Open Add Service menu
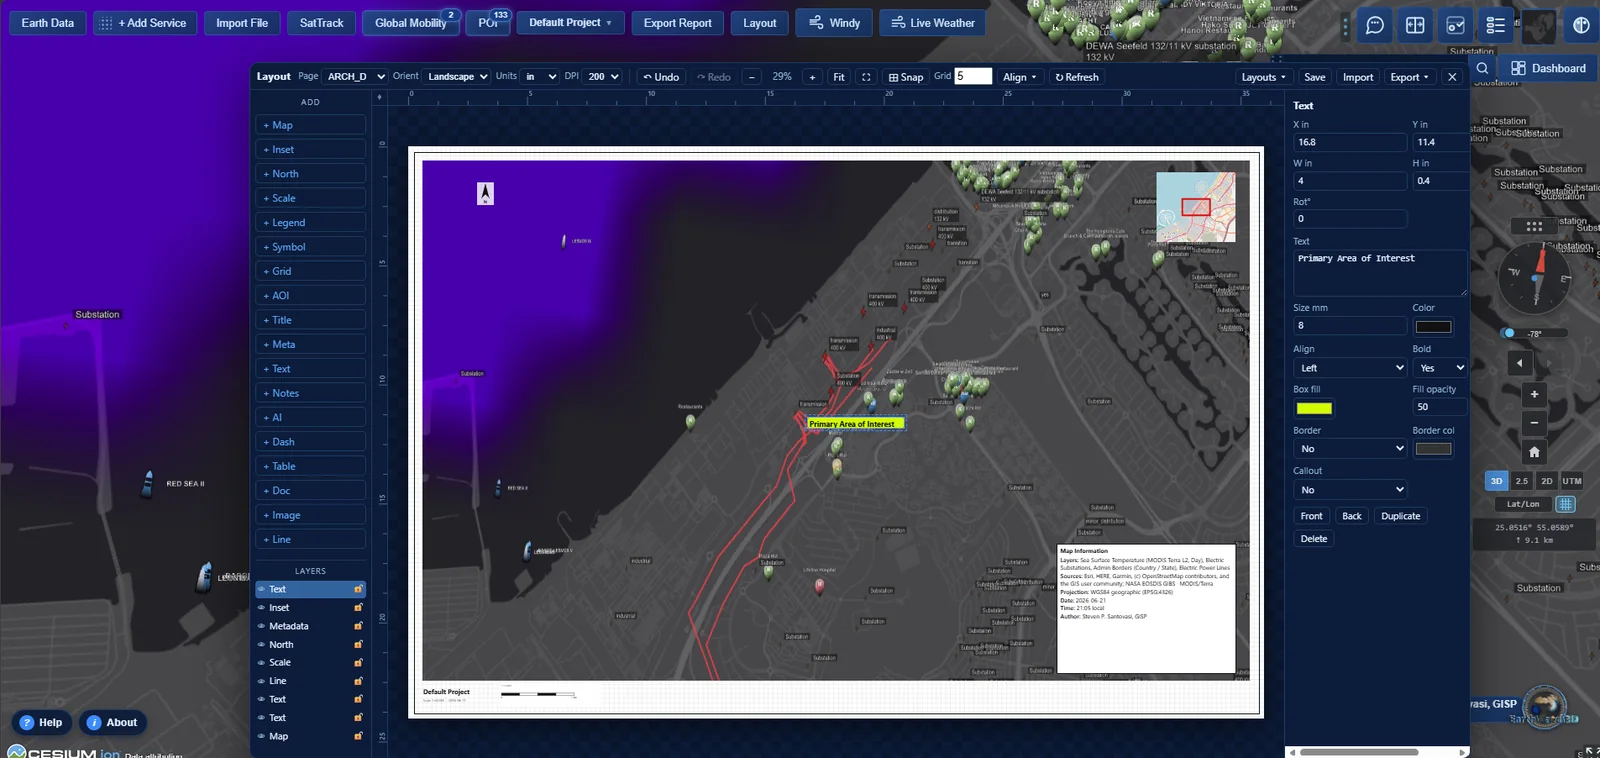The height and width of the screenshot is (758, 1600). tap(144, 23)
